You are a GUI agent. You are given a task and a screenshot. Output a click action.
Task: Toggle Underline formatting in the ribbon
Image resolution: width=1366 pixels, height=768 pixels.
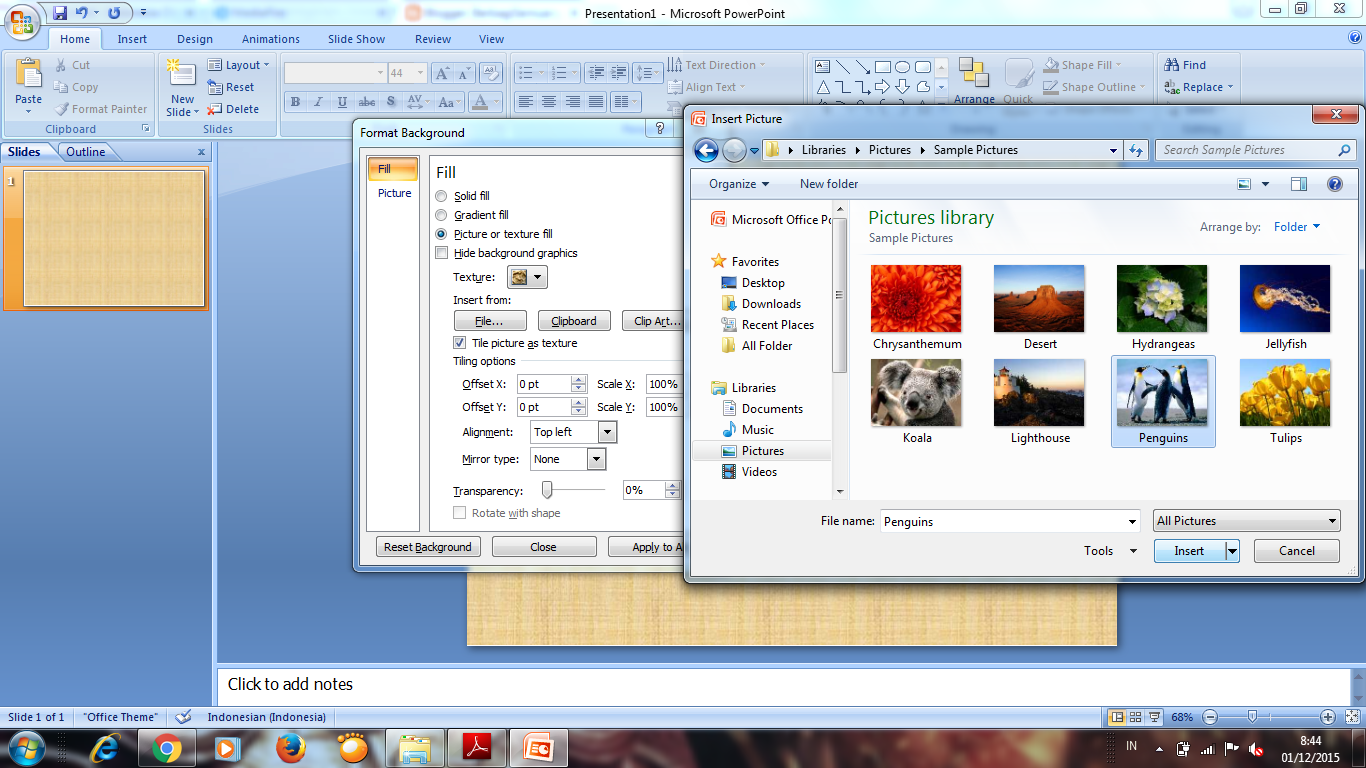click(x=343, y=102)
